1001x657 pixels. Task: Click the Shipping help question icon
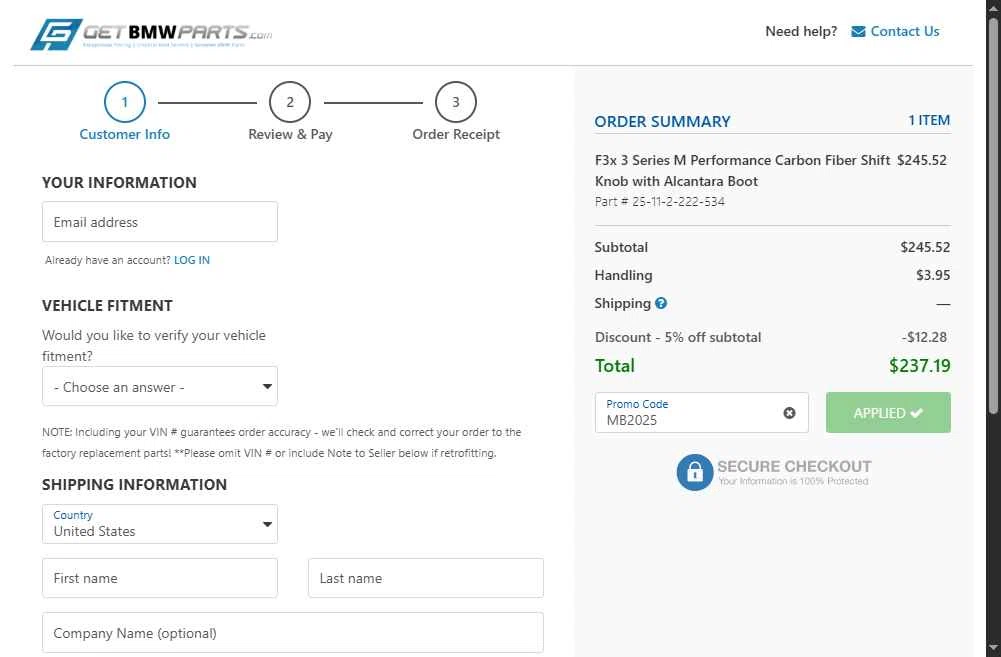(661, 303)
